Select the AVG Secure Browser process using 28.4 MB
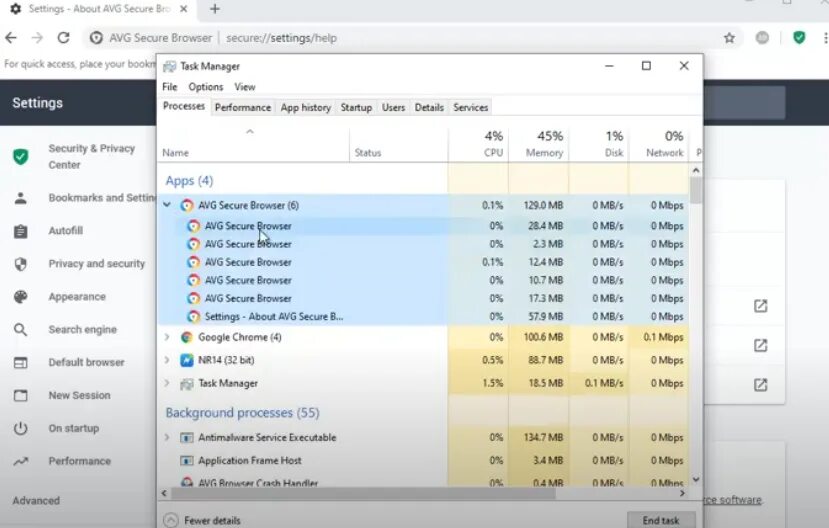 click(423, 226)
